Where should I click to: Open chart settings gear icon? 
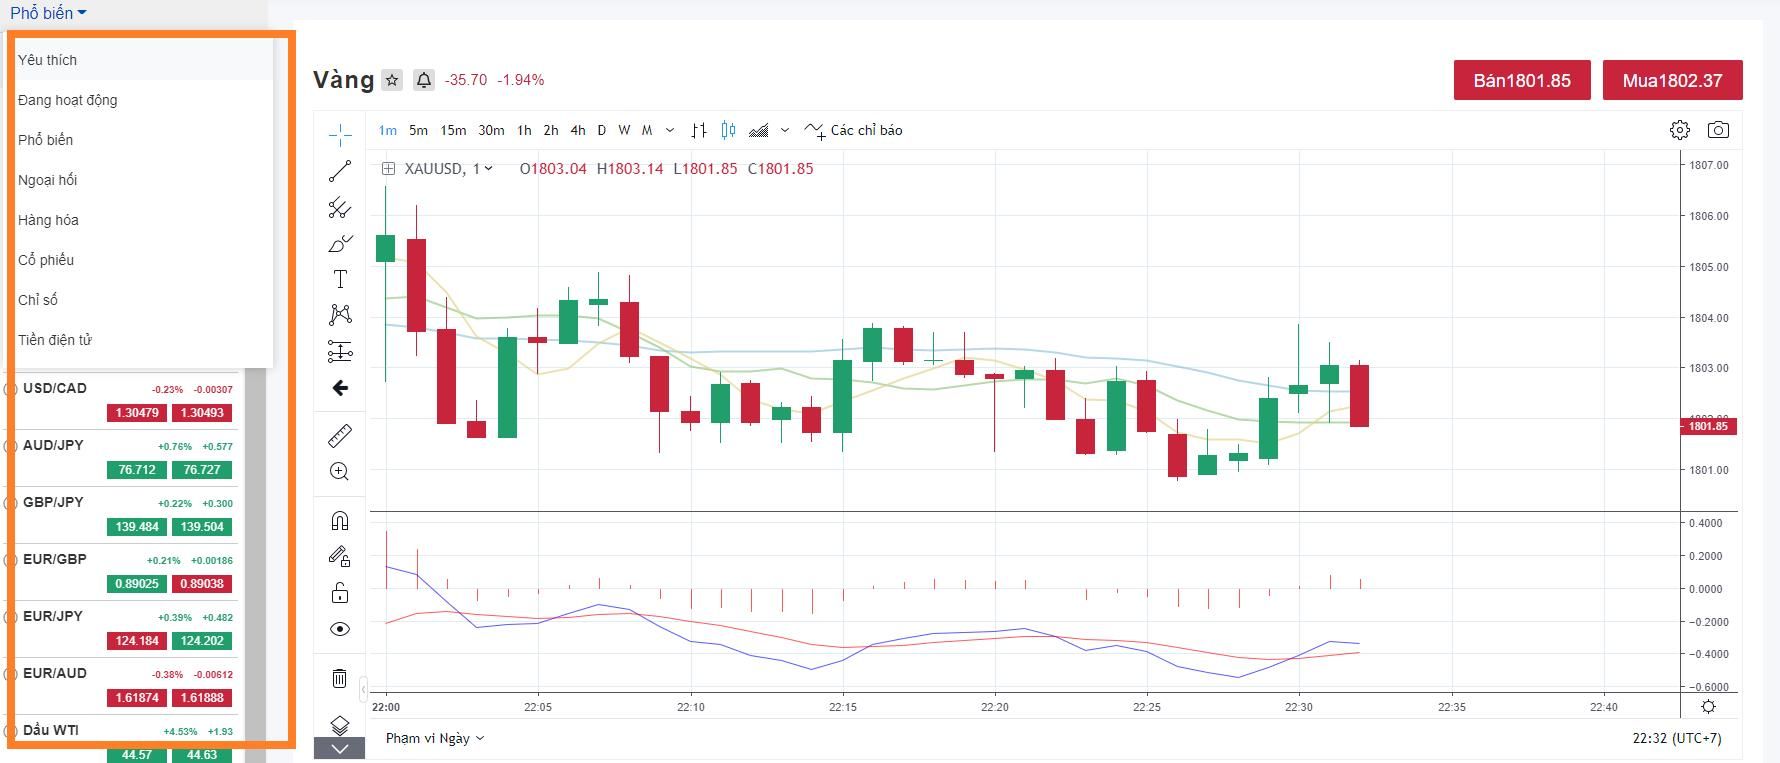(x=1680, y=130)
